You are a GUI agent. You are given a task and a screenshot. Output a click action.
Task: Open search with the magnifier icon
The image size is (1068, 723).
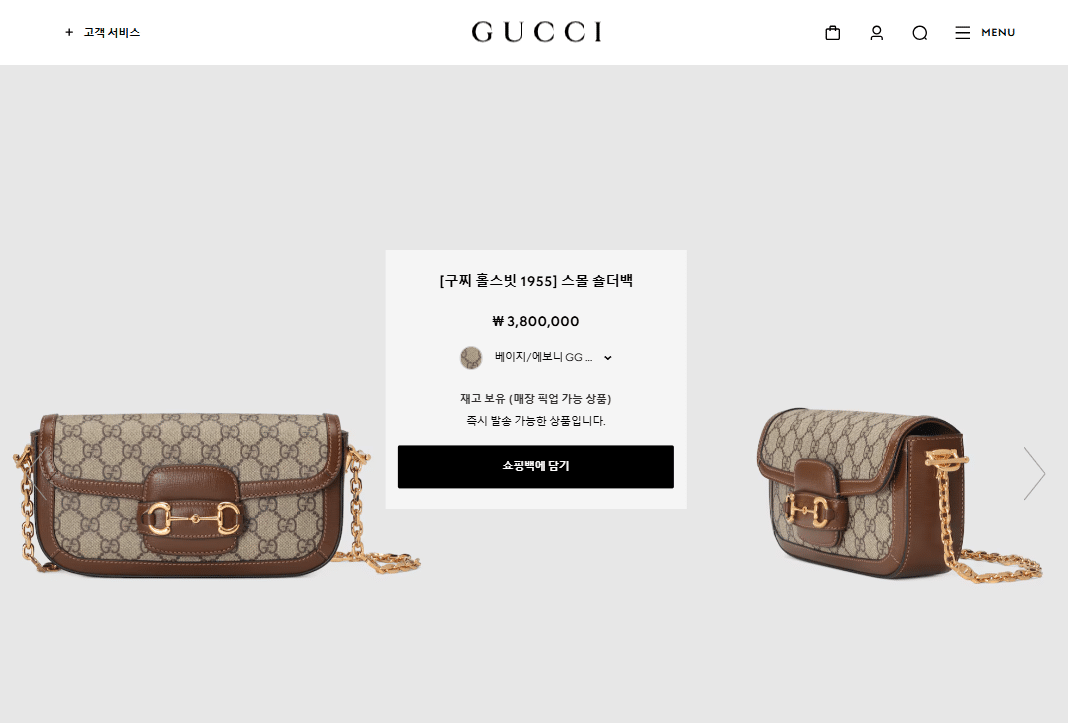click(920, 33)
